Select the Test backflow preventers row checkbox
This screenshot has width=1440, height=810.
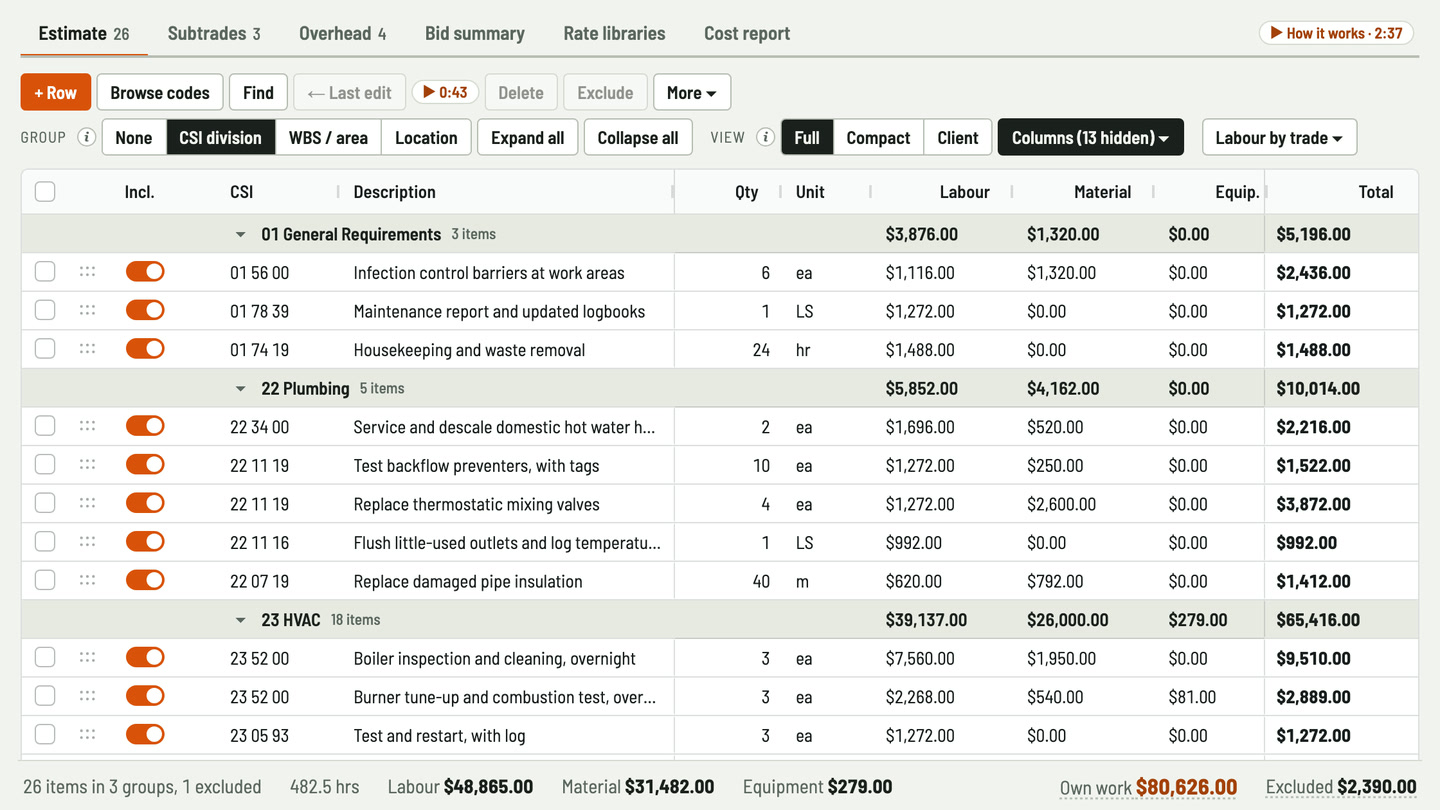[45, 465]
